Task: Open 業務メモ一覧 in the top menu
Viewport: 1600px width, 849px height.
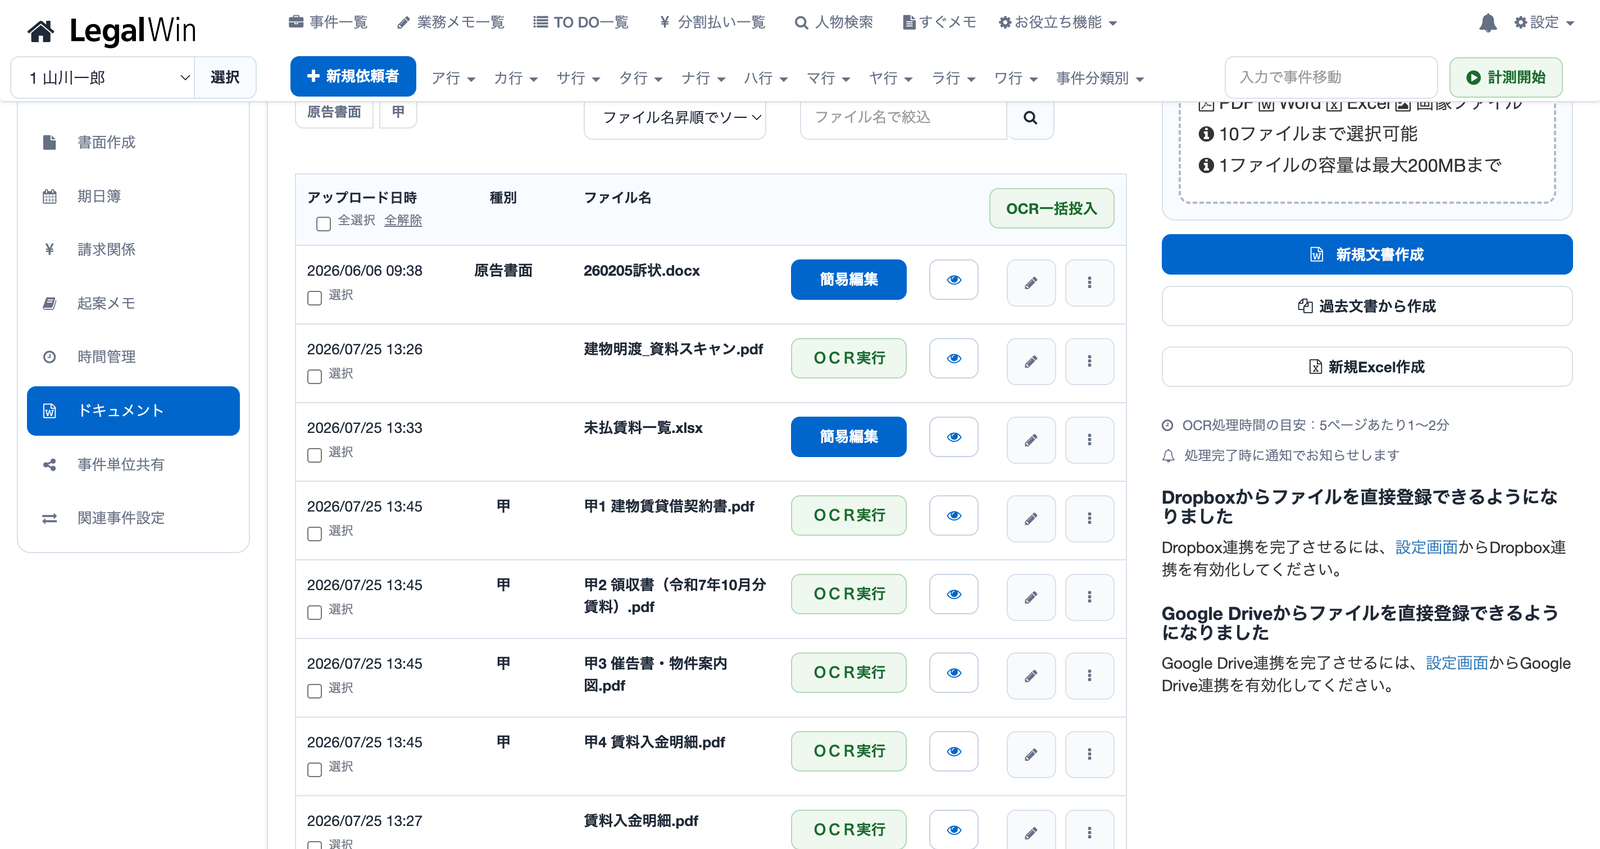Action: [x=451, y=22]
